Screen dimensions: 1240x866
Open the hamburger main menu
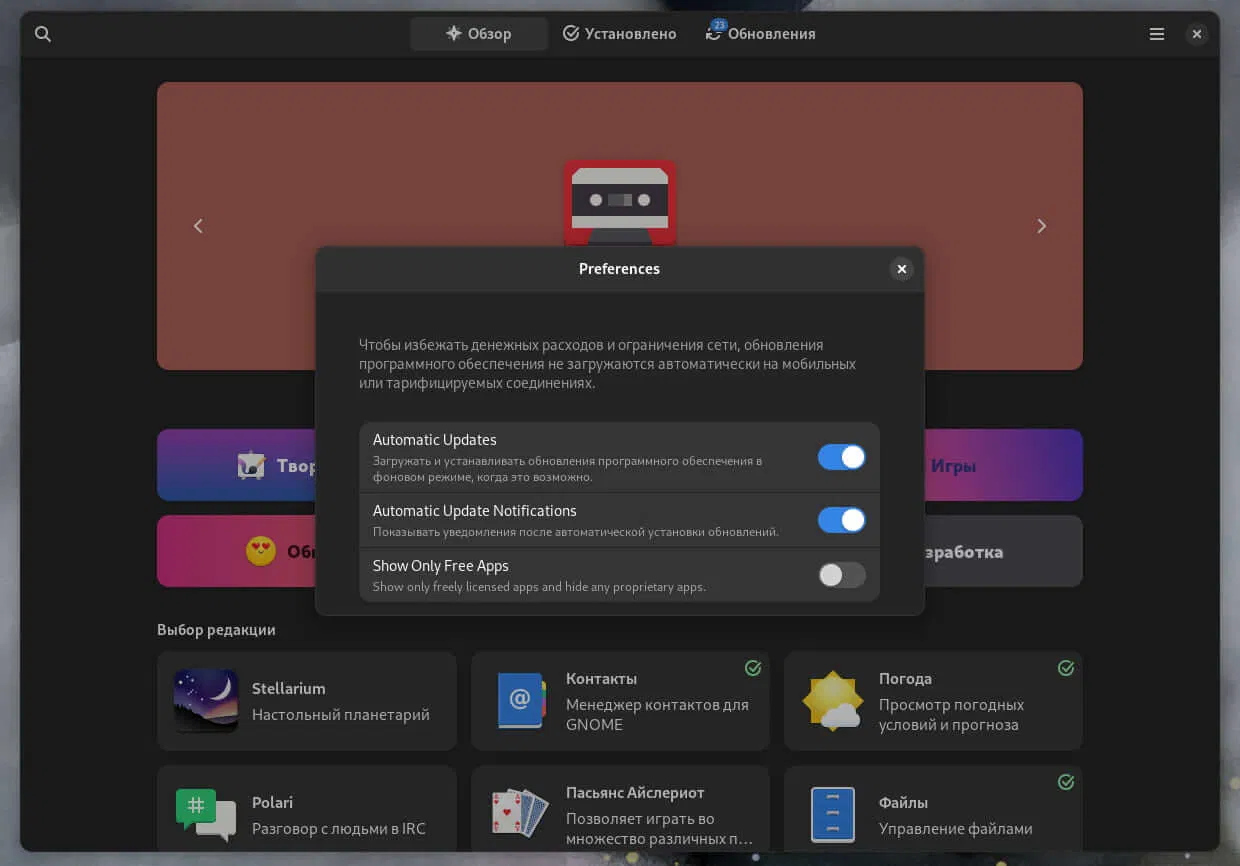(1157, 34)
